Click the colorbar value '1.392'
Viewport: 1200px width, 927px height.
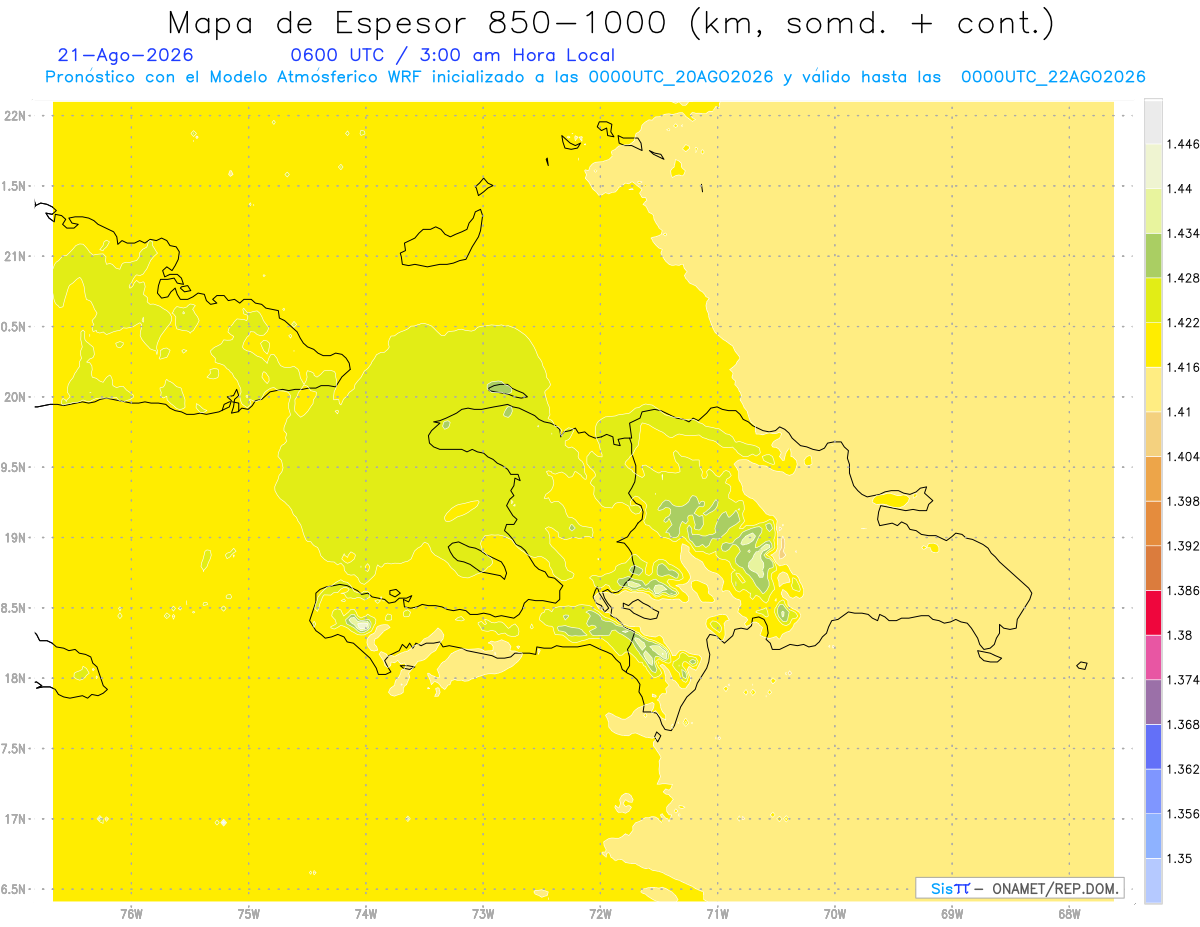pyautogui.click(x=1182, y=546)
